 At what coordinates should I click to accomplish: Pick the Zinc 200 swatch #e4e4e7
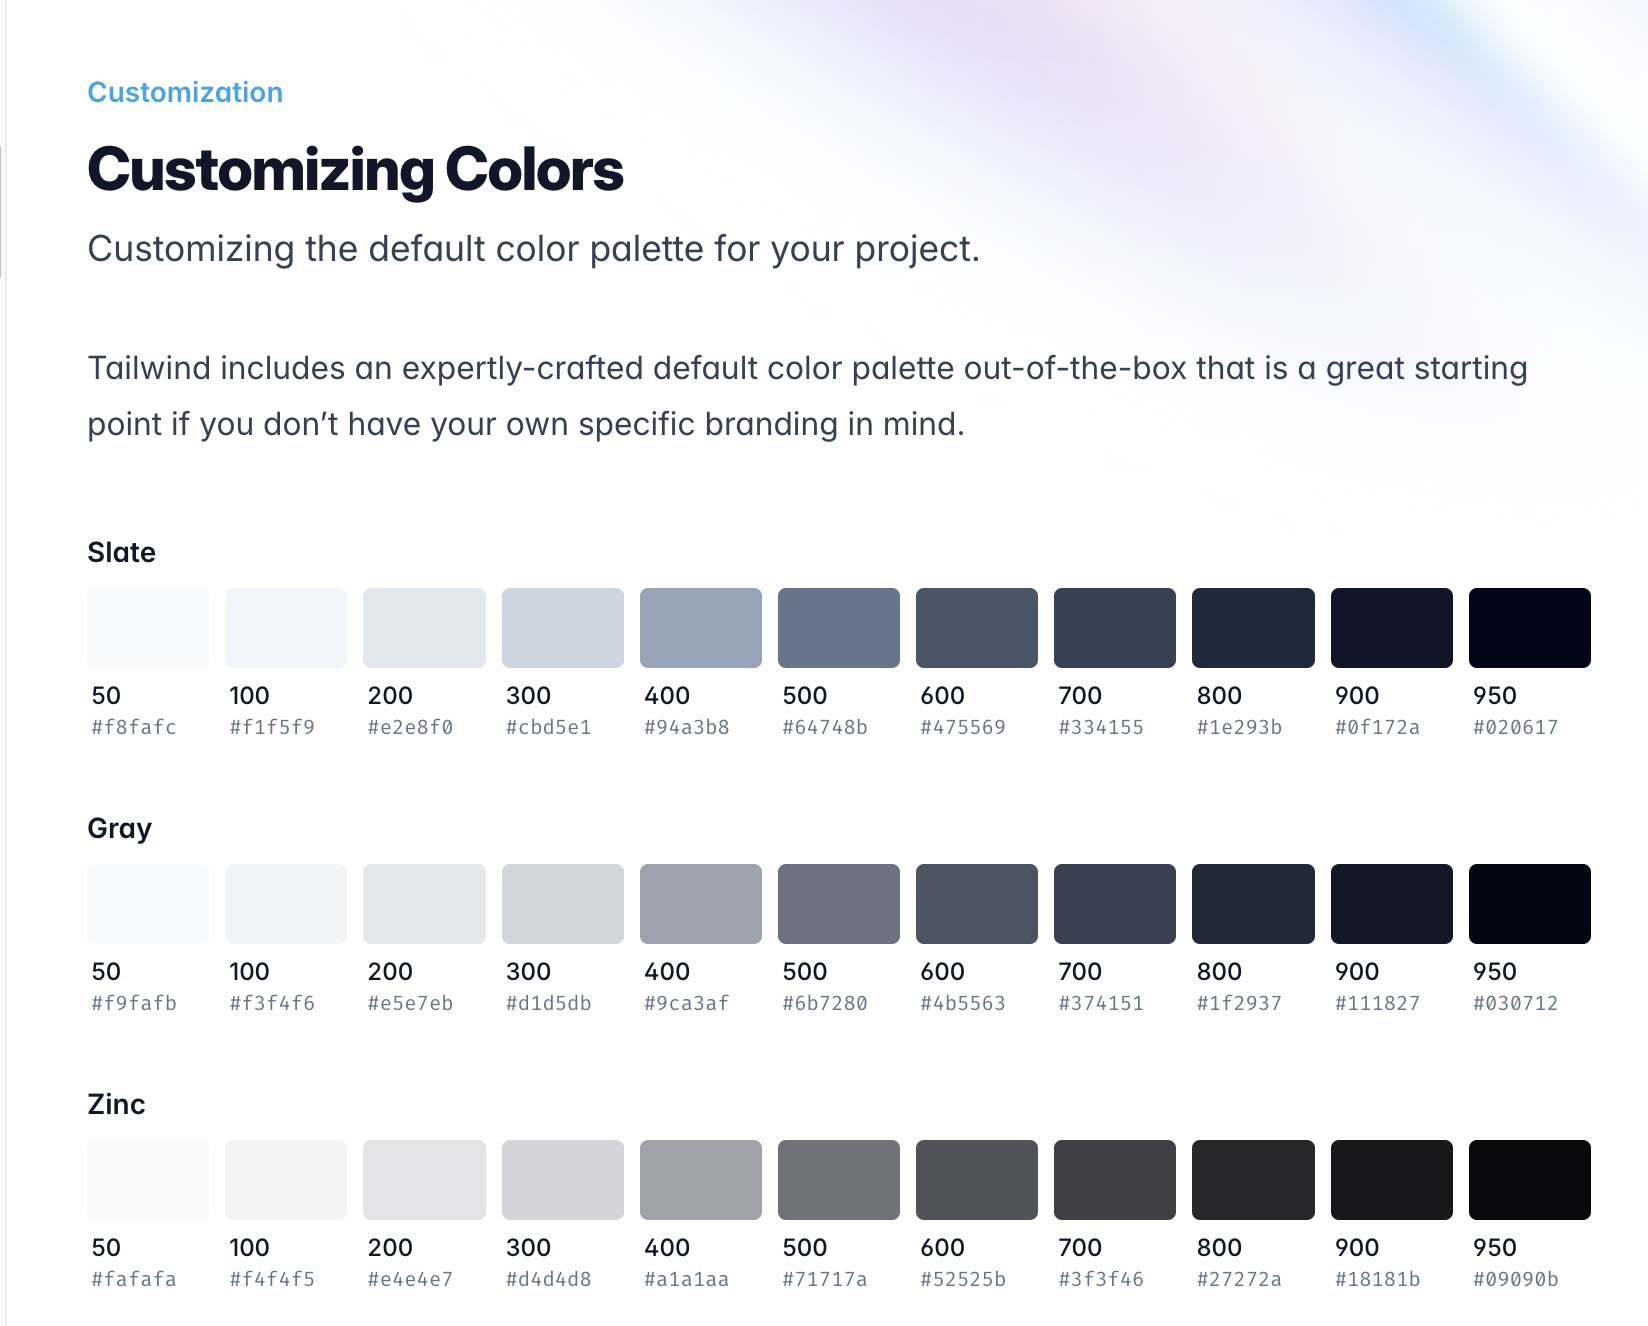[x=424, y=1180]
